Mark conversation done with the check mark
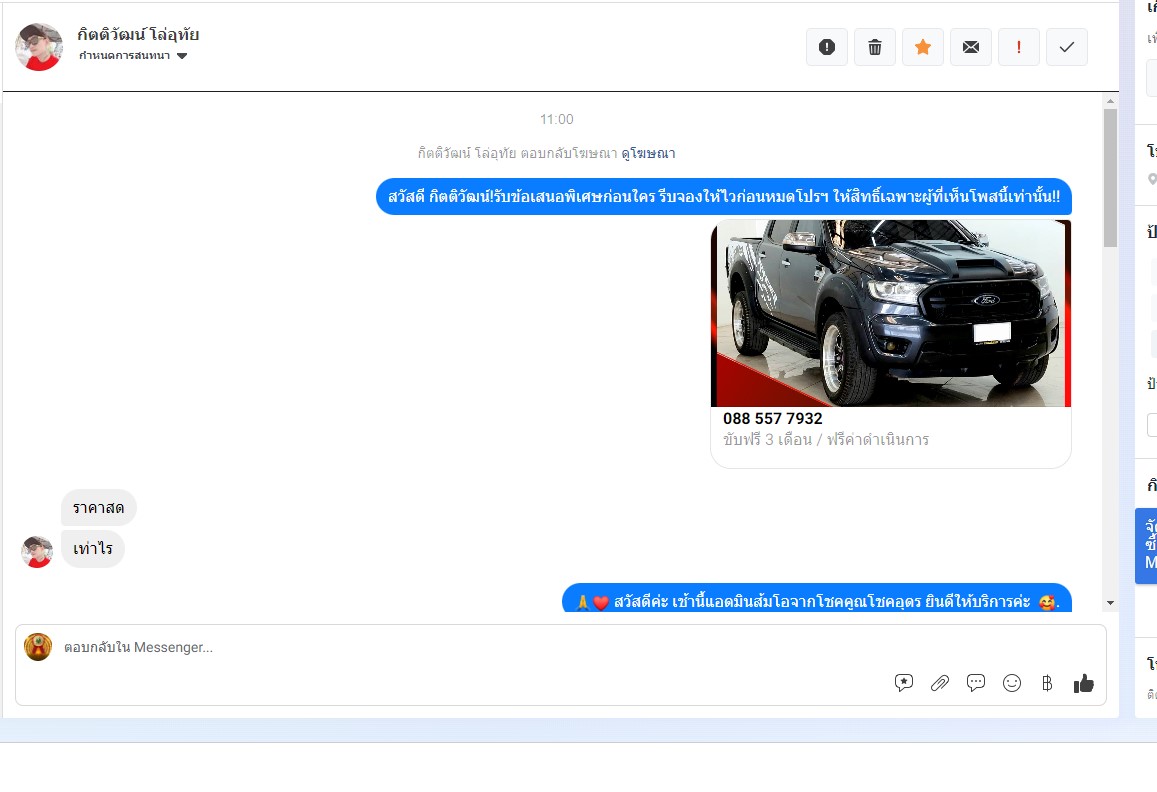 coord(1067,47)
